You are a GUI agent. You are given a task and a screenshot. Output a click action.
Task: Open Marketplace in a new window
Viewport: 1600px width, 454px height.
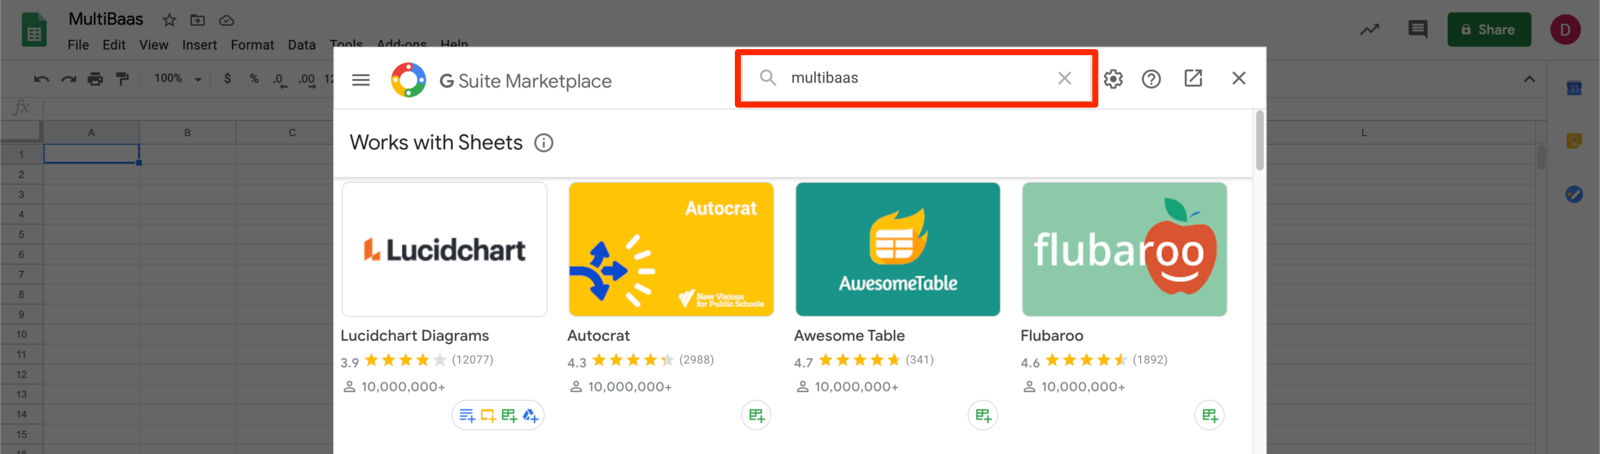(x=1193, y=78)
